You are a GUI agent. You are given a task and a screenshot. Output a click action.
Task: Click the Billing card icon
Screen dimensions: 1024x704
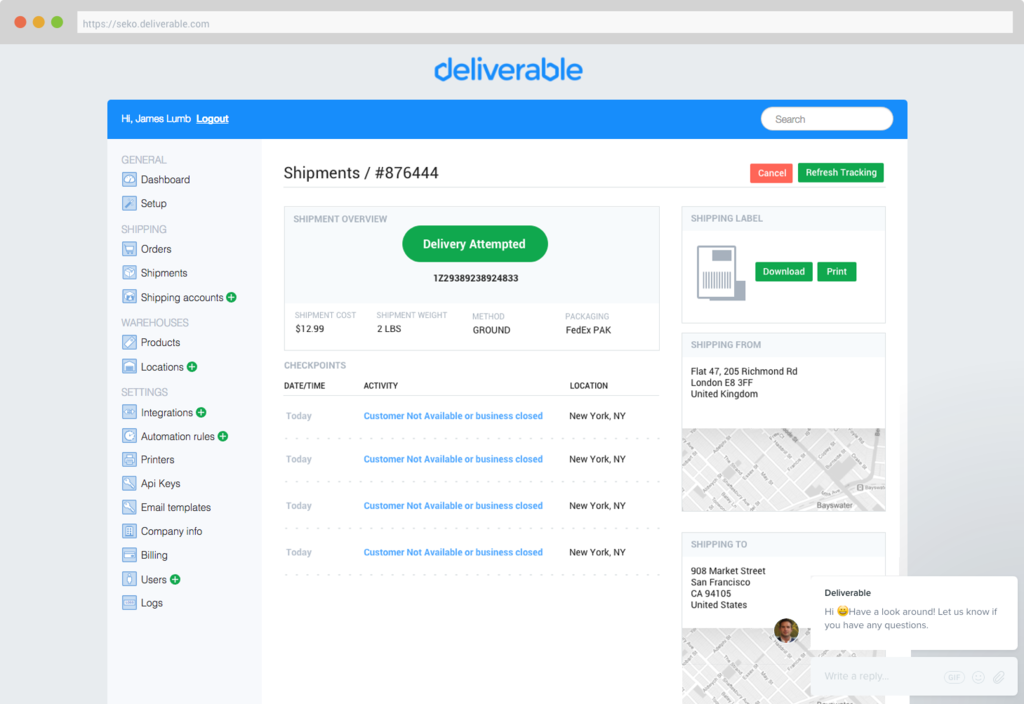tap(129, 554)
